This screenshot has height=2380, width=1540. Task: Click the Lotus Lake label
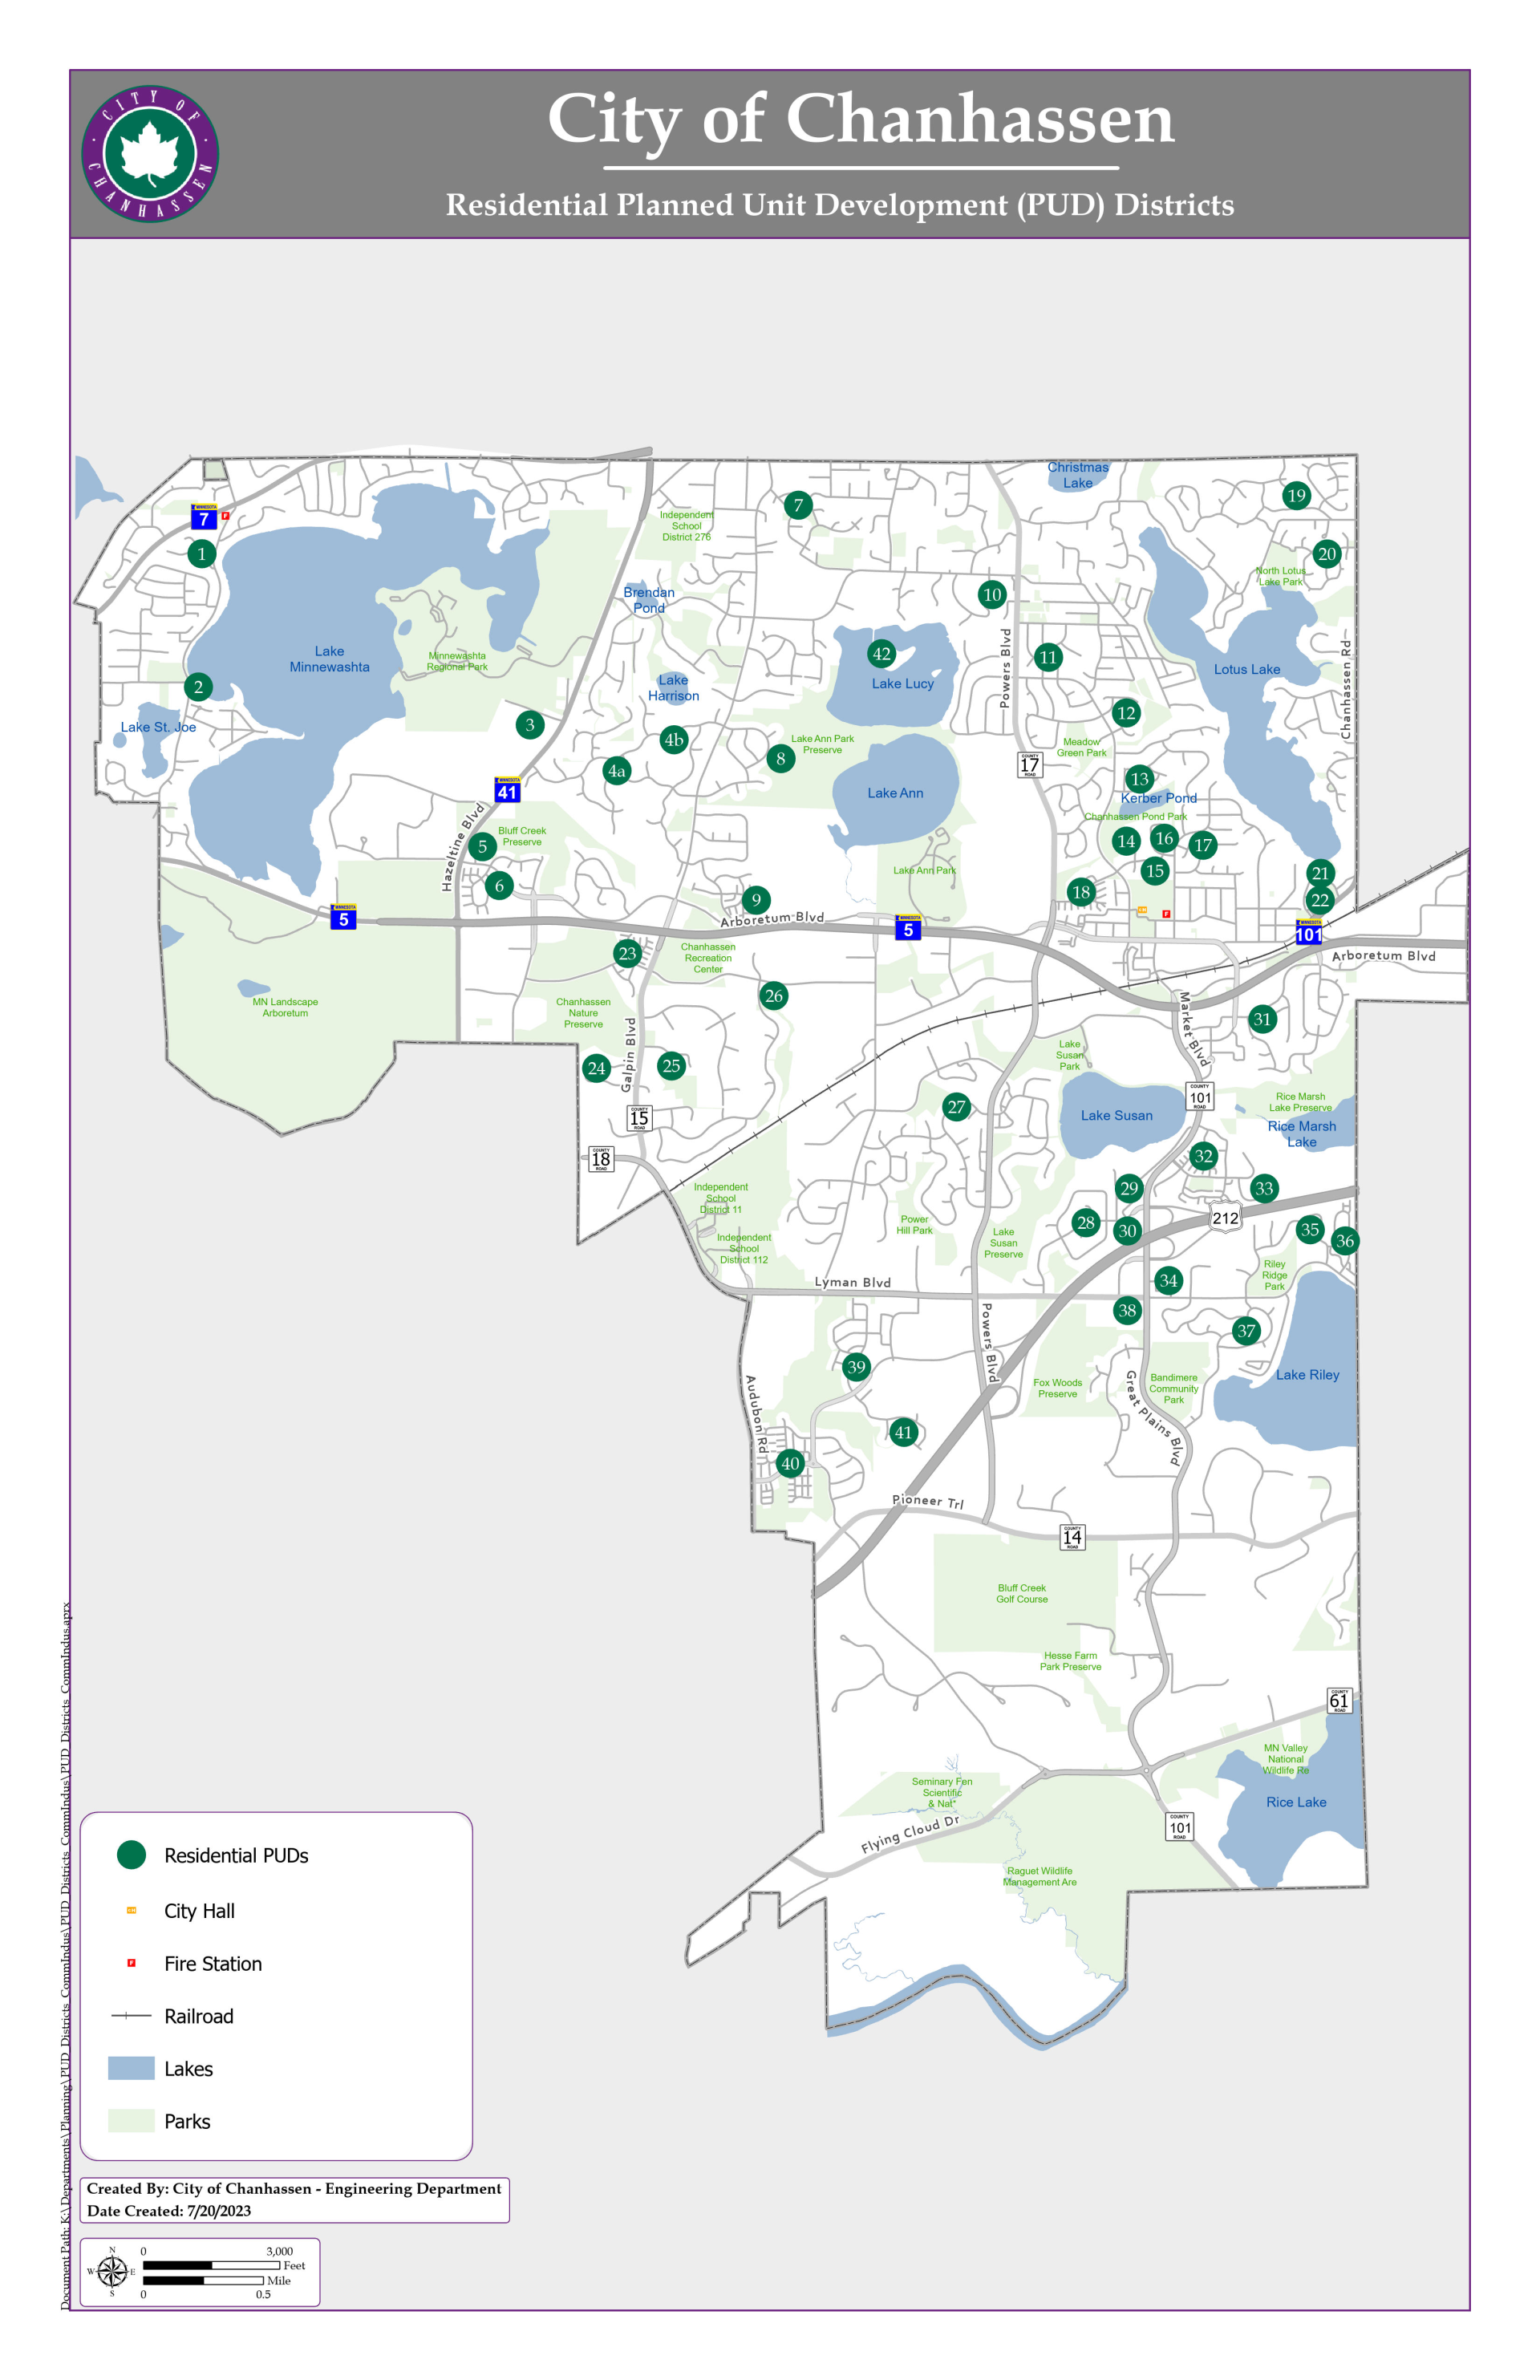coord(1247,670)
